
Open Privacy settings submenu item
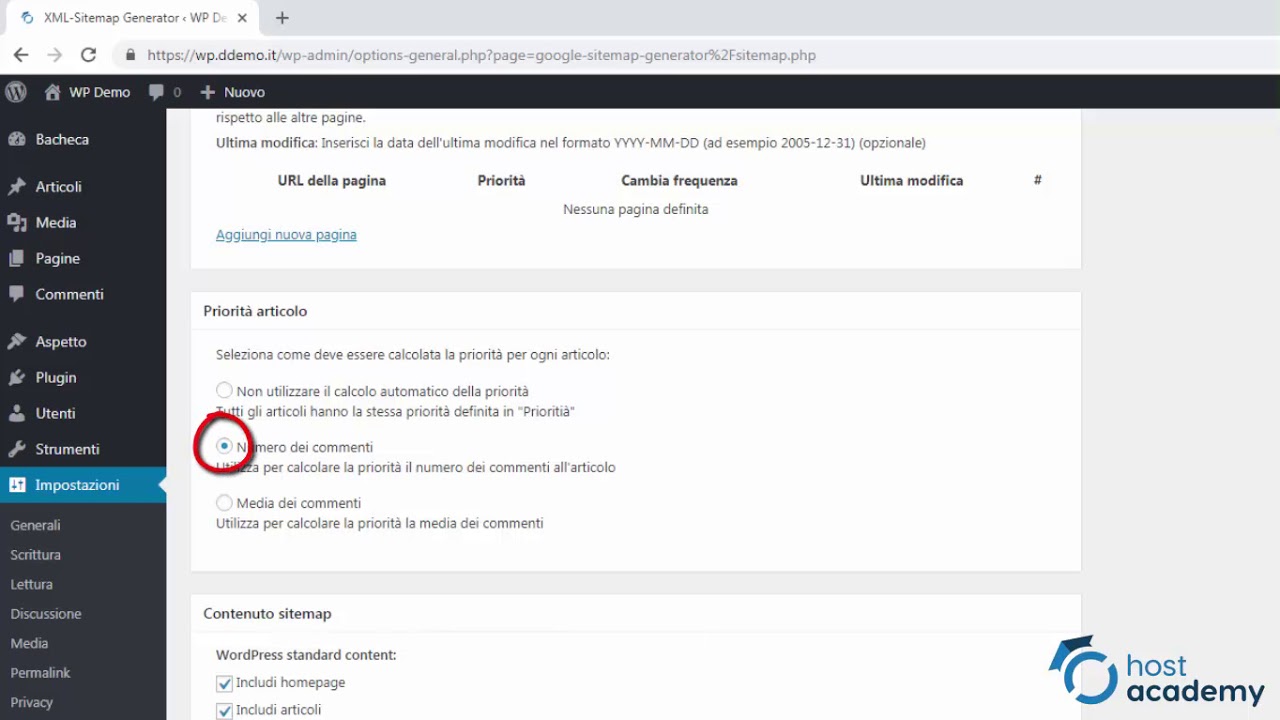pyautogui.click(x=31, y=702)
